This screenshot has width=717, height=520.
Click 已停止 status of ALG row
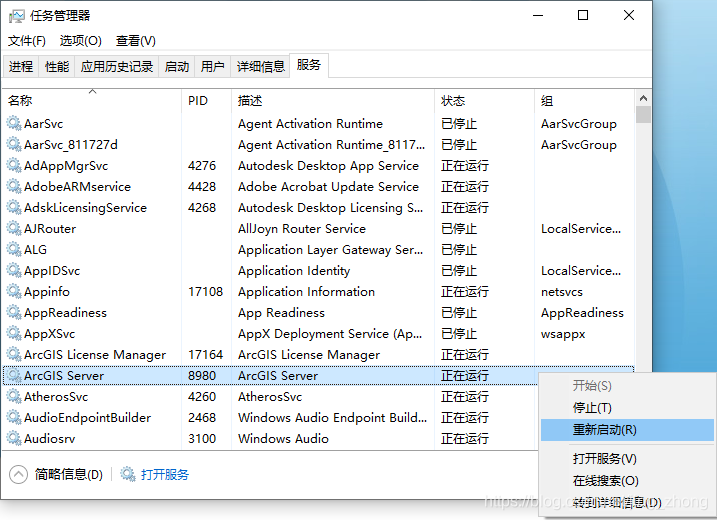coord(459,250)
